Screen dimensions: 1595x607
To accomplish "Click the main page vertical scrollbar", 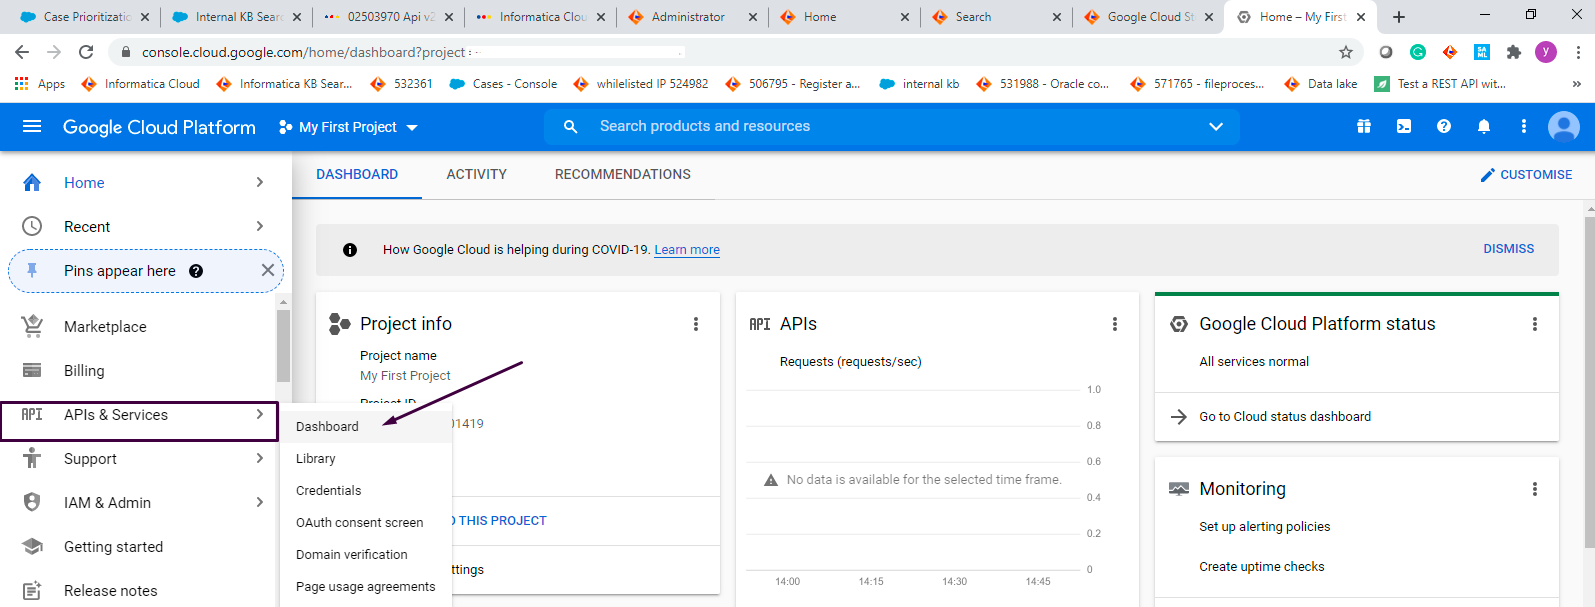I will point(1589,380).
